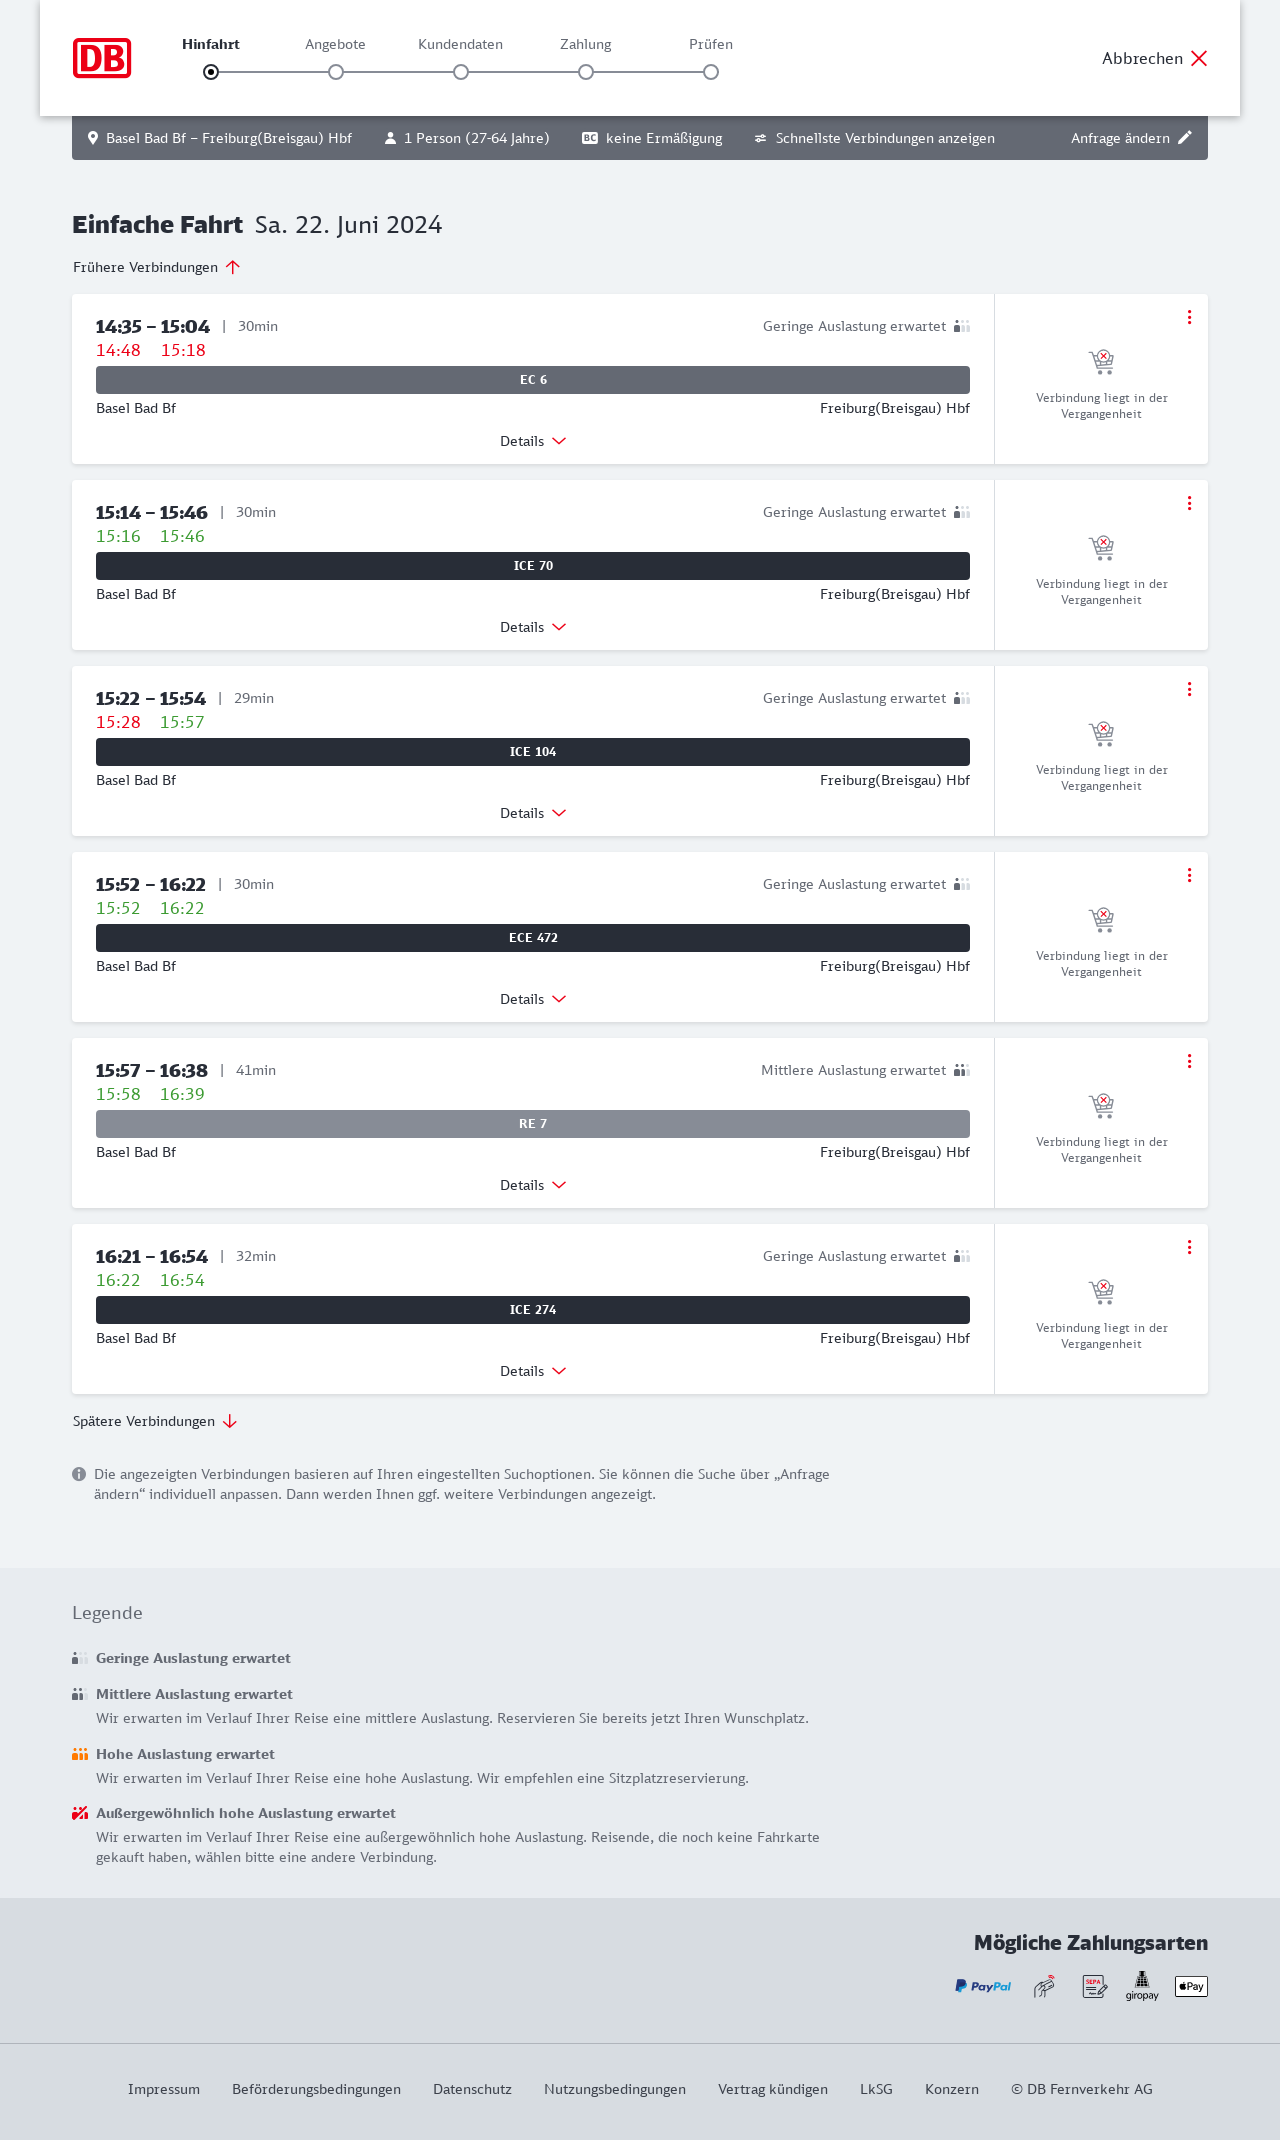1280x2140 pixels.
Task: Click the crossed-out cart icon for ICE 104
Action: coord(1101,734)
